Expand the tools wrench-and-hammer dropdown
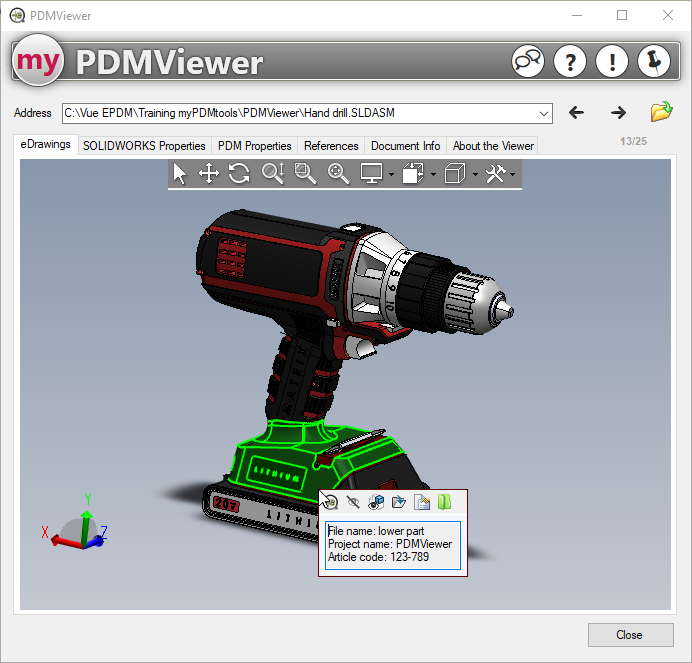Viewport: 692px width, 663px height. tap(512, 175)
